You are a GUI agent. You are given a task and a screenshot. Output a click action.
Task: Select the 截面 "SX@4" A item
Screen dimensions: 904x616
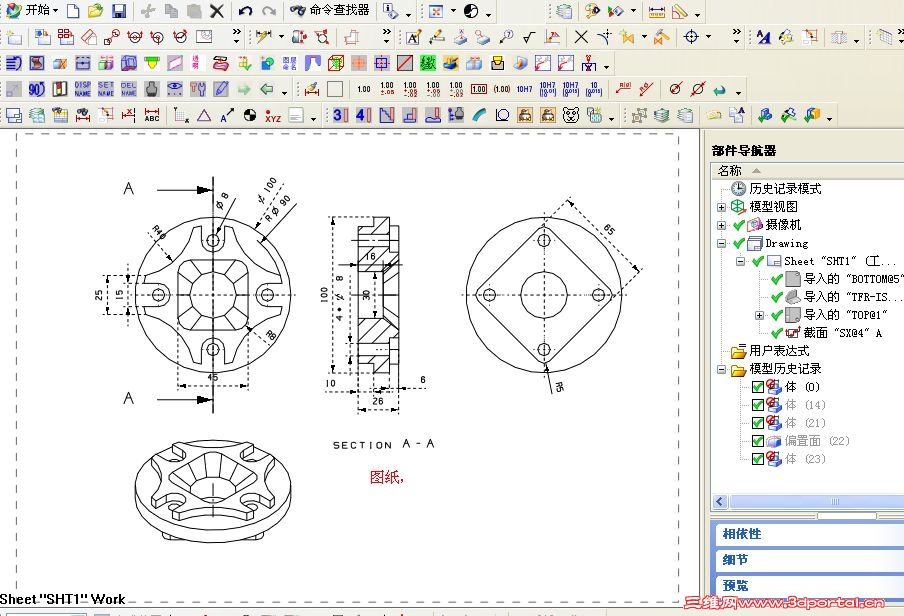point(842,333)
